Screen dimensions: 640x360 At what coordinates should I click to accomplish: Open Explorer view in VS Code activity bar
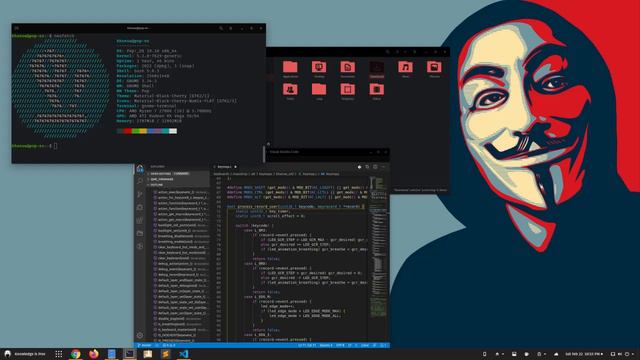[x=140, y=168]
